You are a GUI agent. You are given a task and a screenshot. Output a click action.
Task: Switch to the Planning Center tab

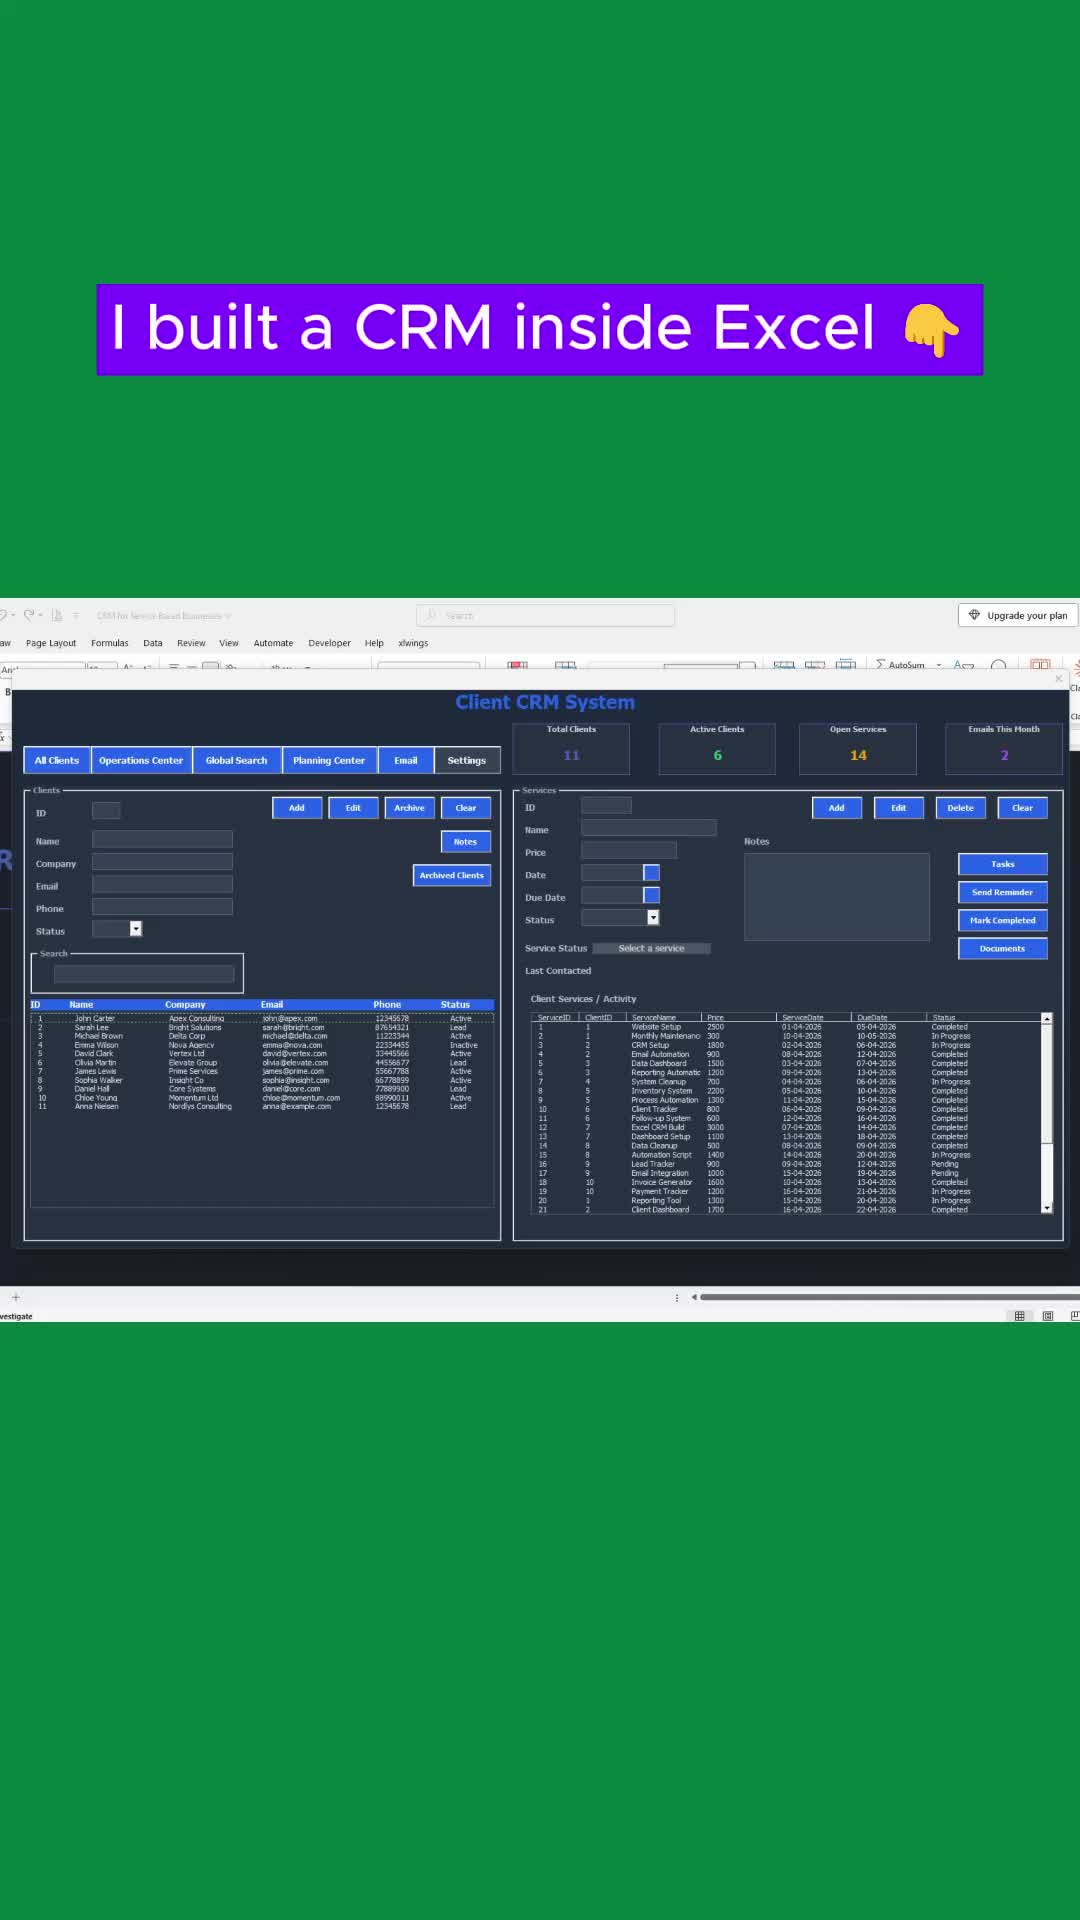pyautogui.click(x=329, y=761)
